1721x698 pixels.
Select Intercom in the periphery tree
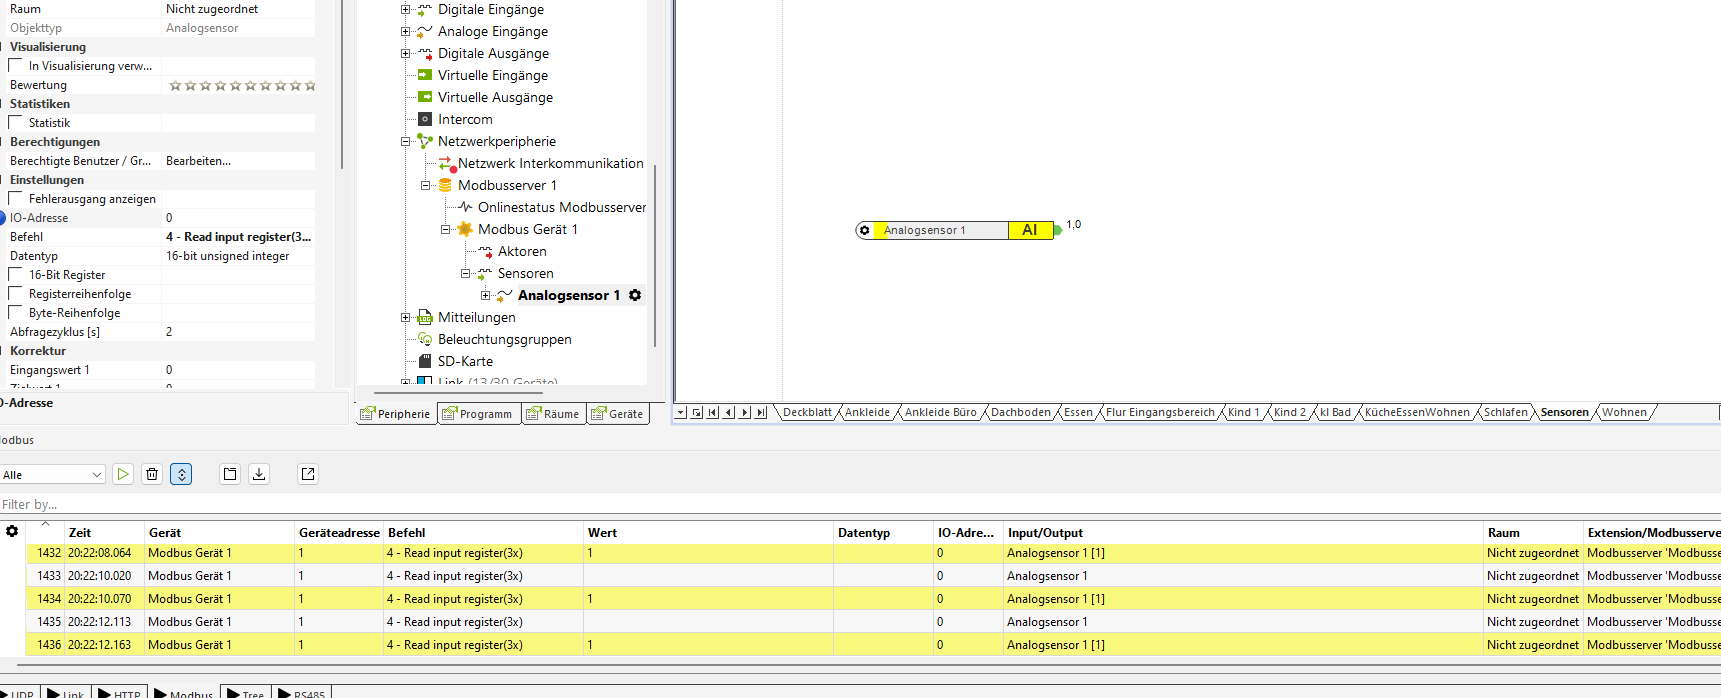coord(465,119)
